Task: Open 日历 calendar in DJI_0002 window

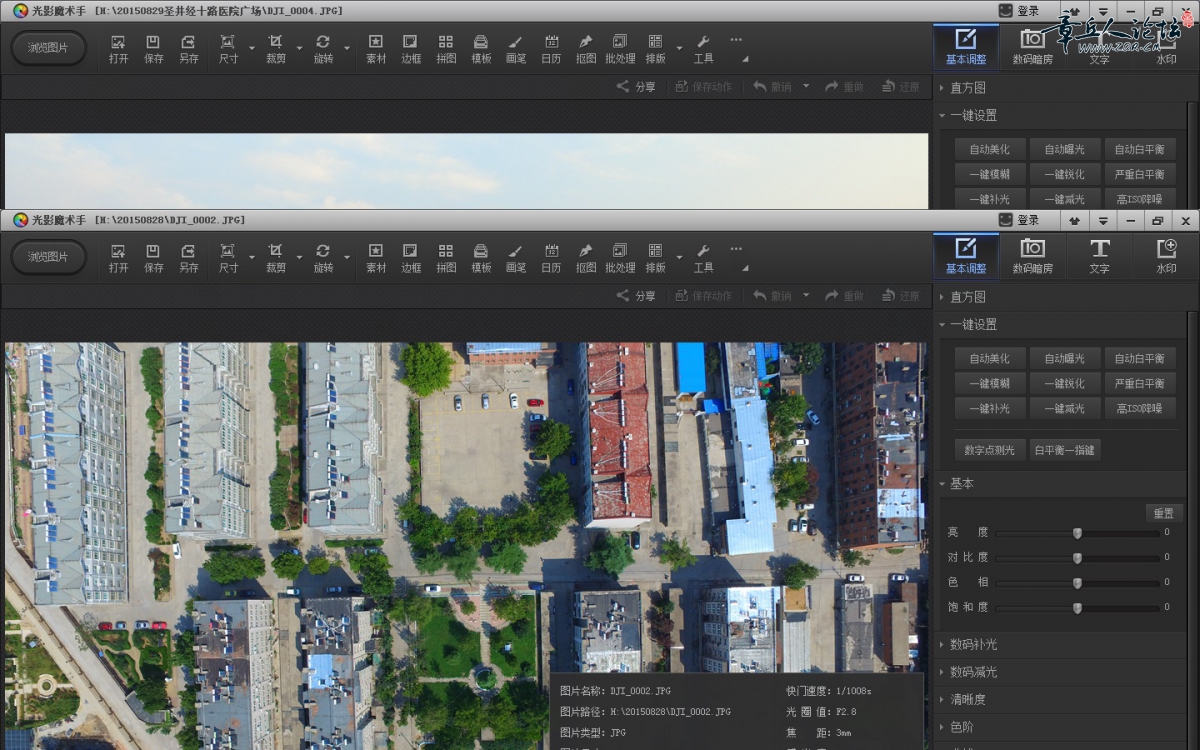Action: (x=551, y=257)
